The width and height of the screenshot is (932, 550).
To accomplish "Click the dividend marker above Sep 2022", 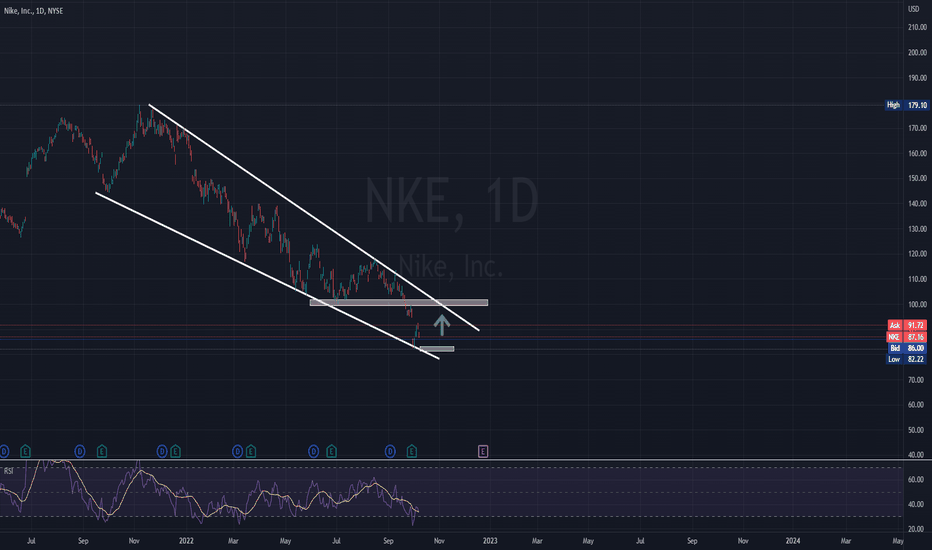I will point(390,451).
